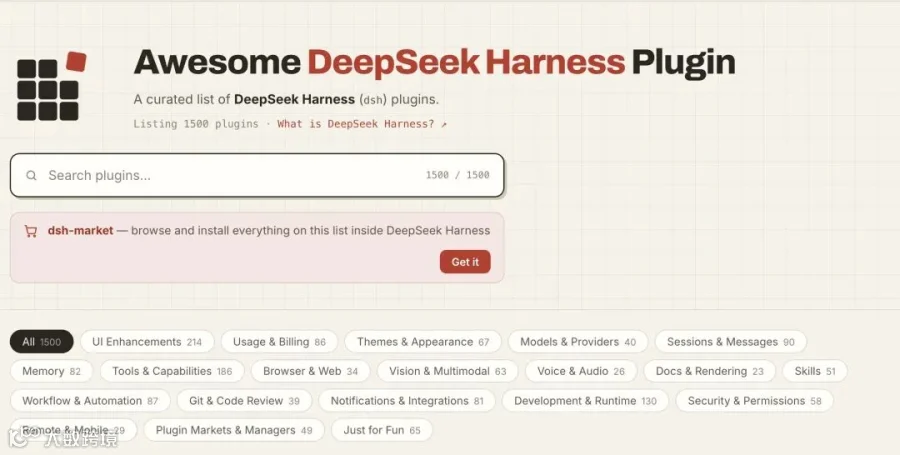Filter by Remote & Mobile category
Viewport: 900px width, 455px height.
click(73, 430)
